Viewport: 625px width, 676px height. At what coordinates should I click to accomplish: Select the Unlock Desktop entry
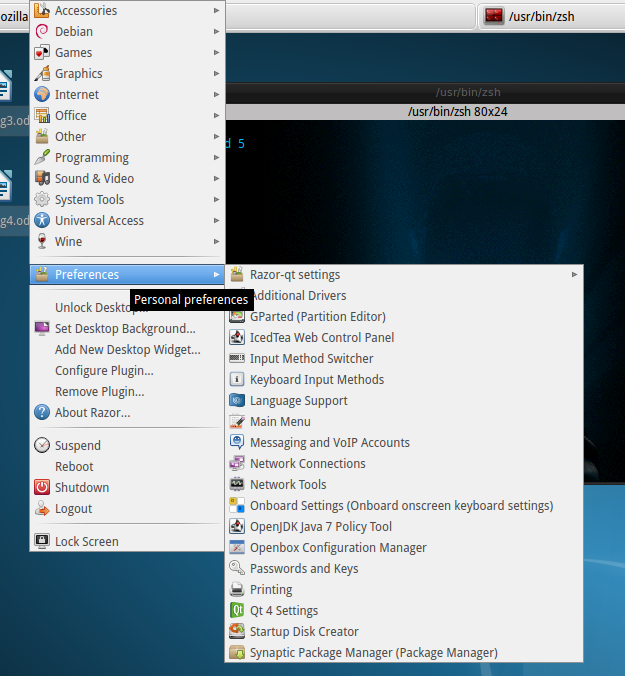click(127, 307)
